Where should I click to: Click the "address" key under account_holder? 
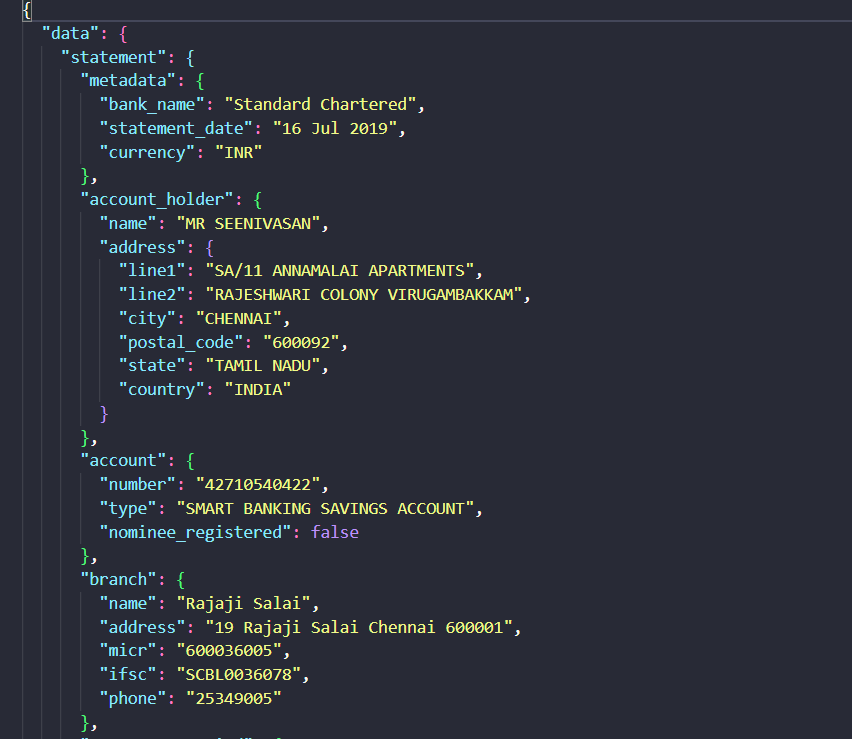point(142,247)
